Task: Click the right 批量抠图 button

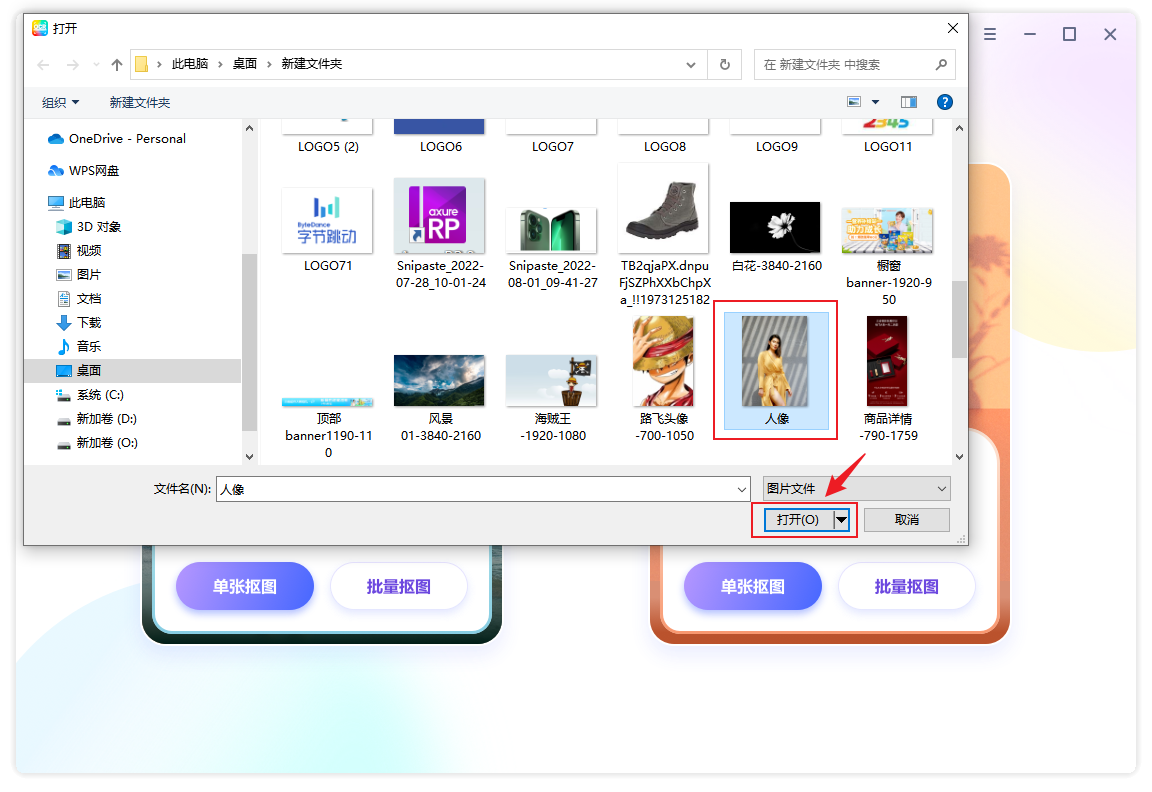Action: pos(907,586)
